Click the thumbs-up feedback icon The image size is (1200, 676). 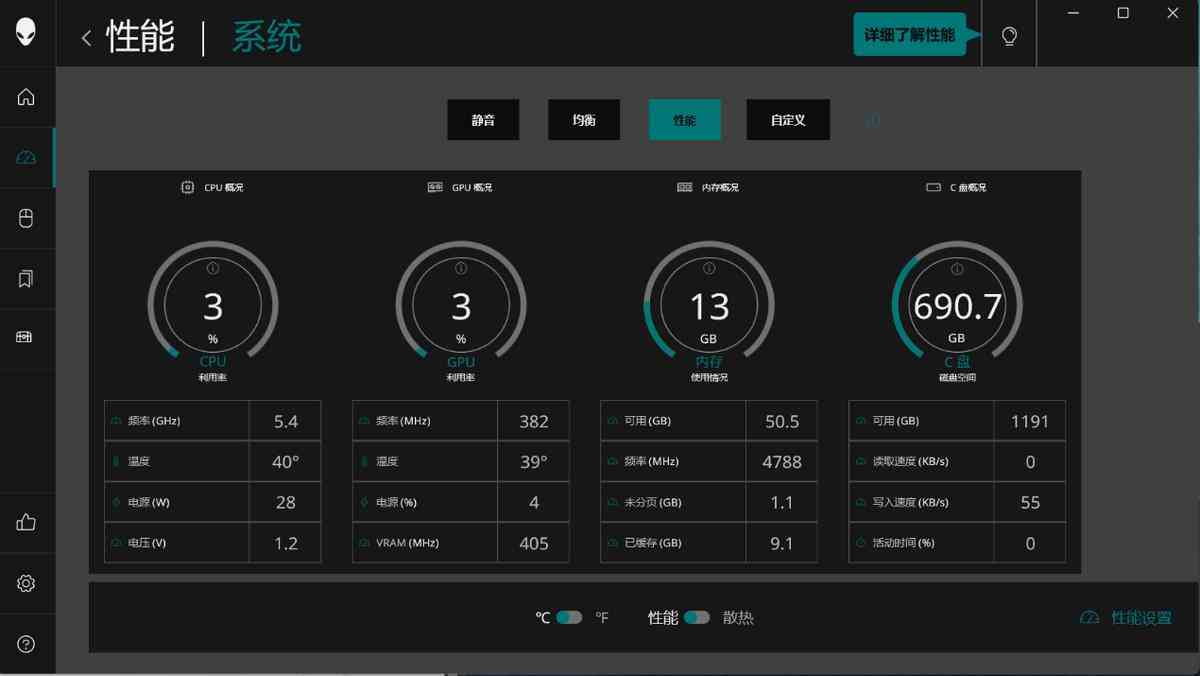pos(26,522)
